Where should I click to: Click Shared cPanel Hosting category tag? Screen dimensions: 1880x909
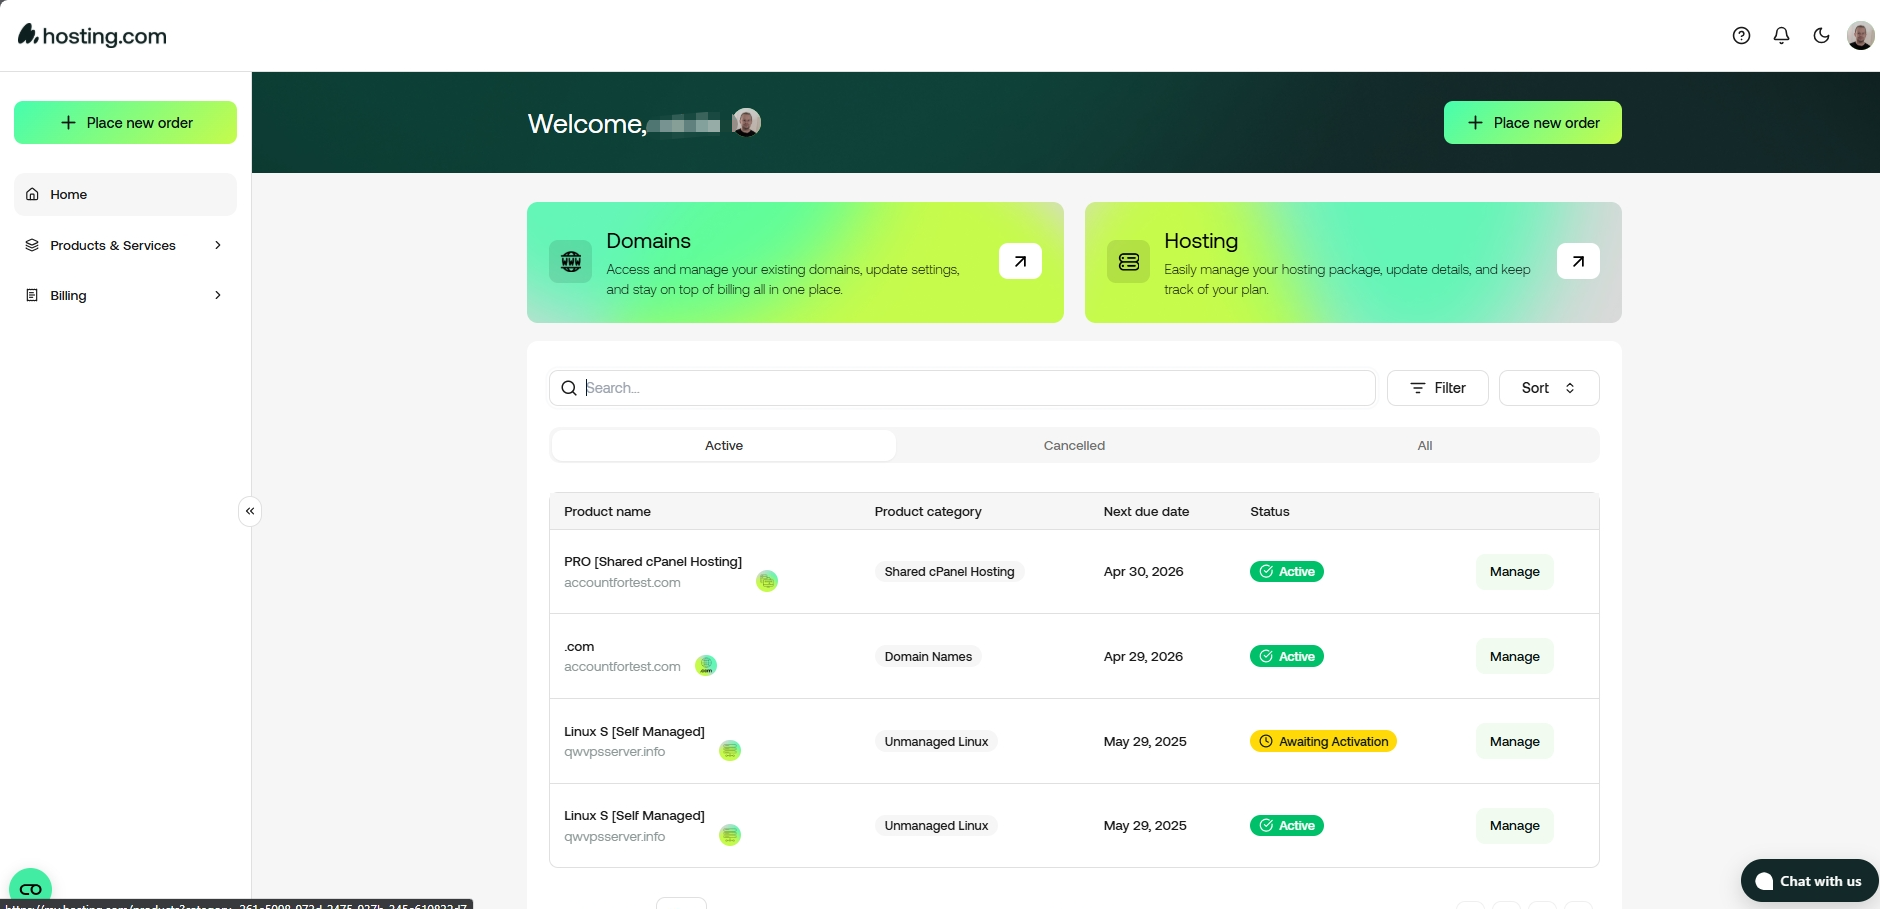(x=949, y=571)
